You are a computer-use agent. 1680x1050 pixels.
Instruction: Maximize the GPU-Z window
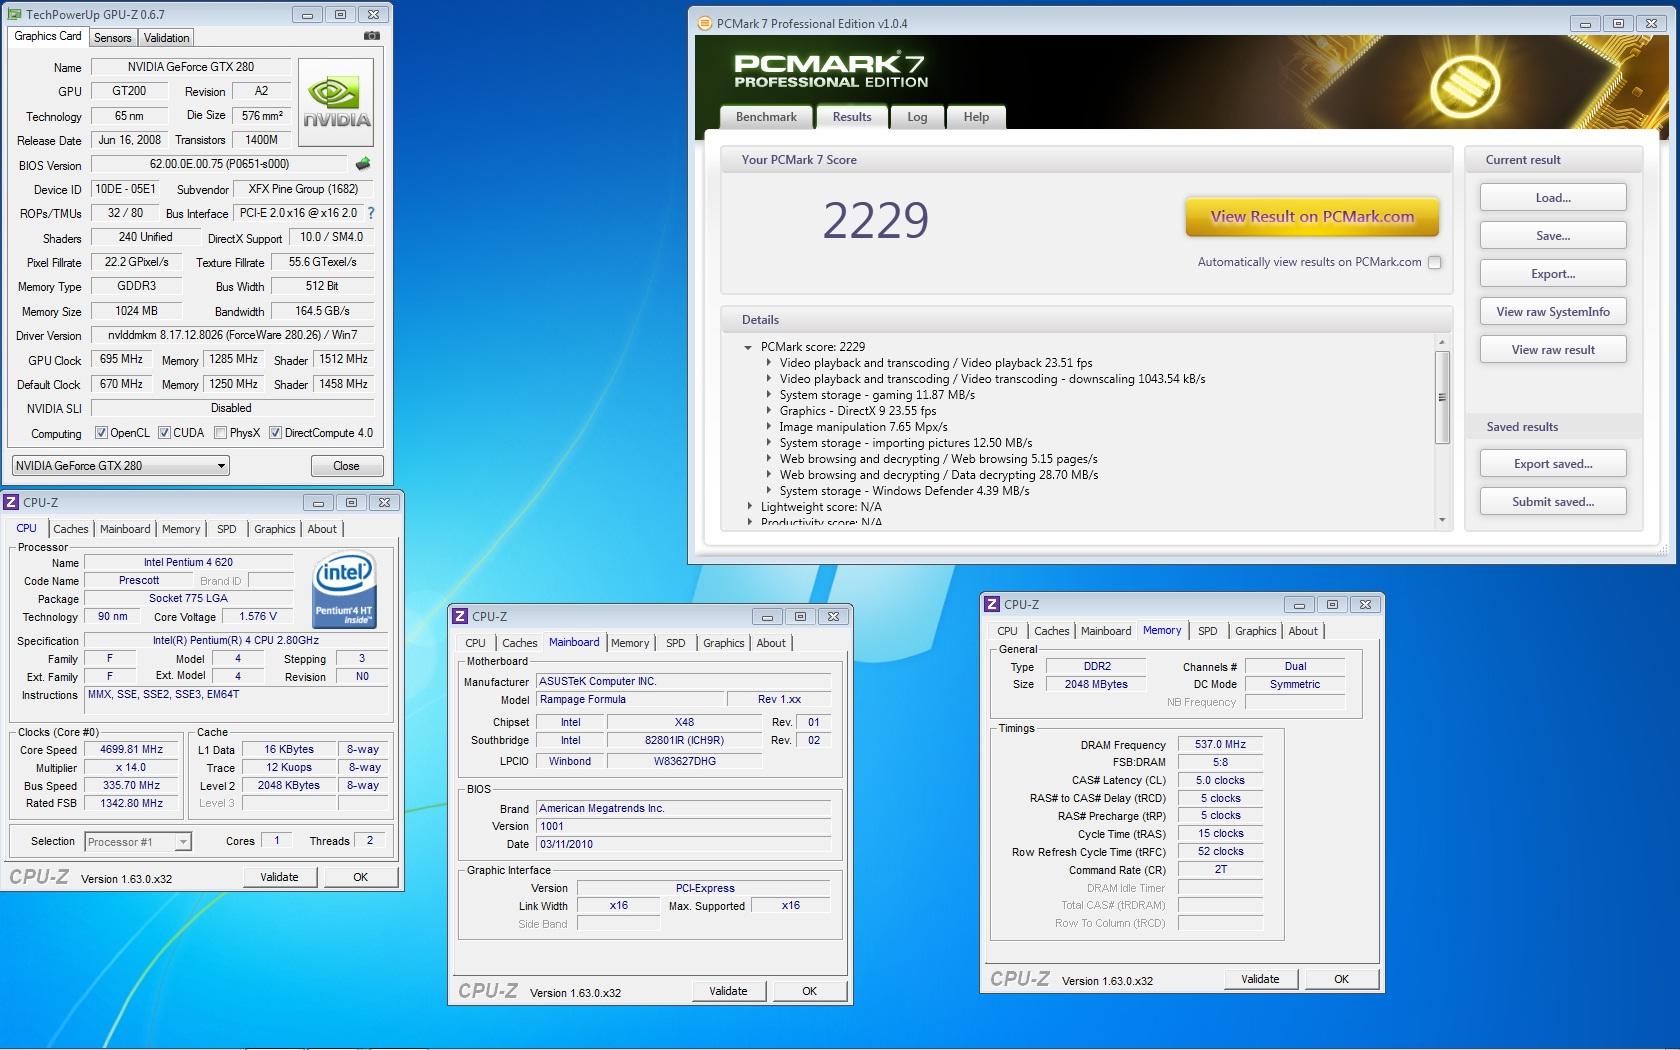[x=340, y=15]
